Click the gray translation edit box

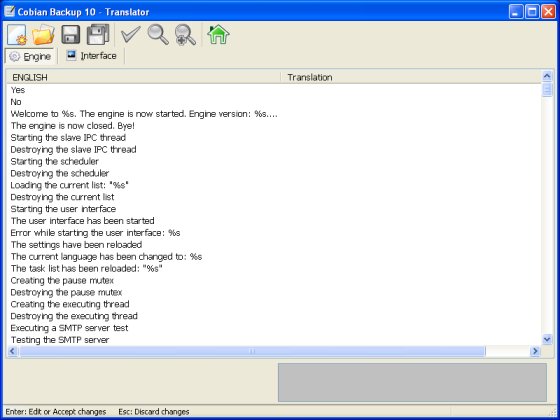pyautogui.click(x=412, y=382)
